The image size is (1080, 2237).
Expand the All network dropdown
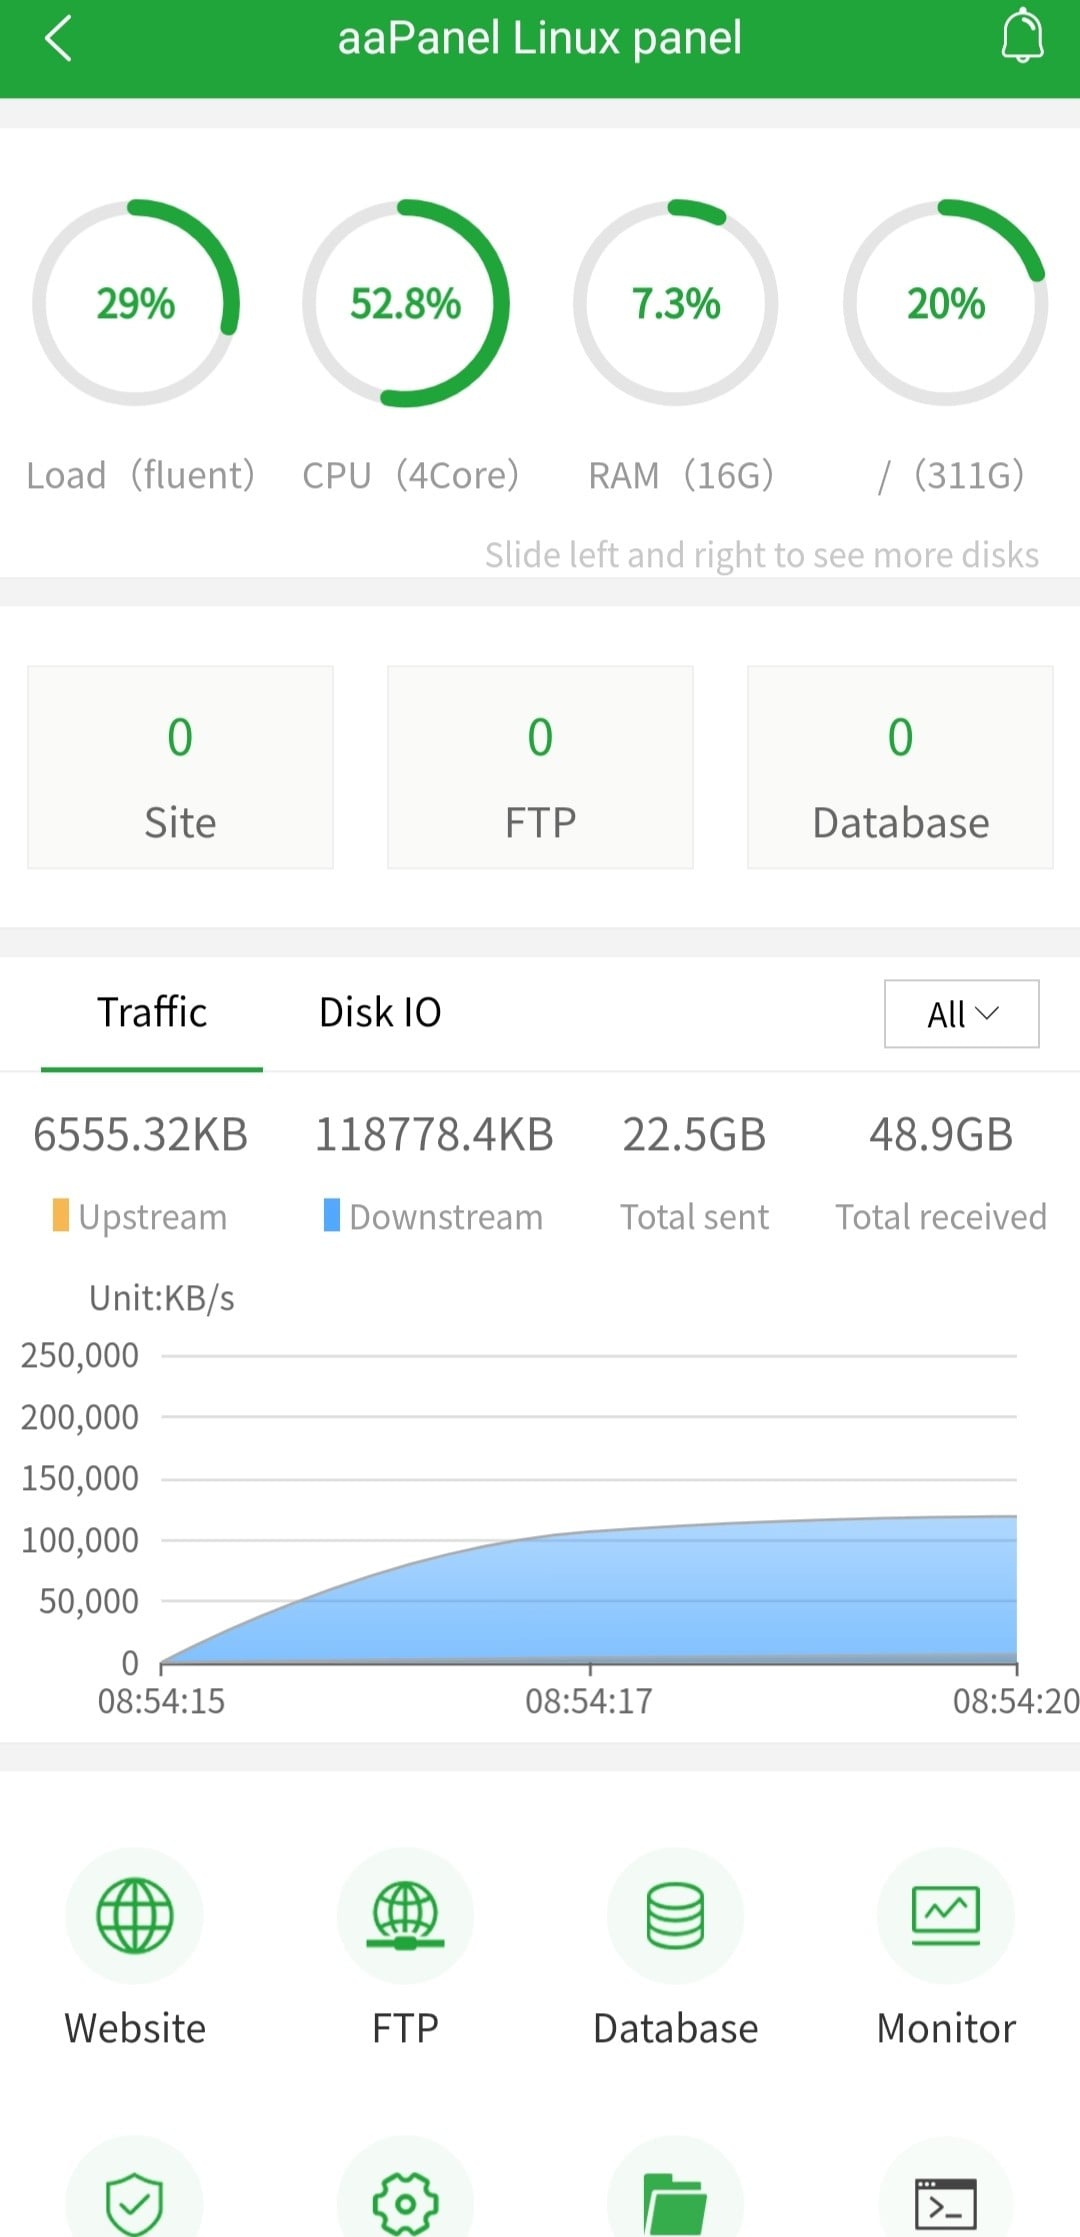(x=961, y=1014)
